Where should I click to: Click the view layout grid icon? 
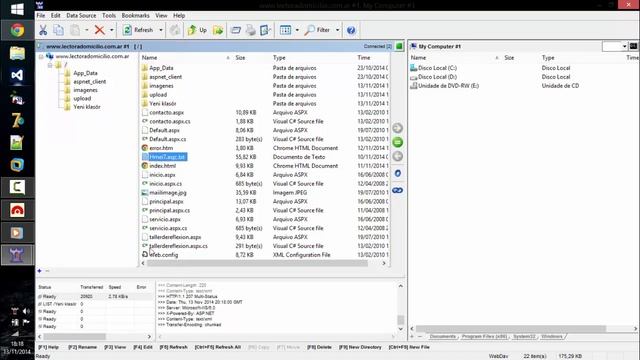coord(285,30)
